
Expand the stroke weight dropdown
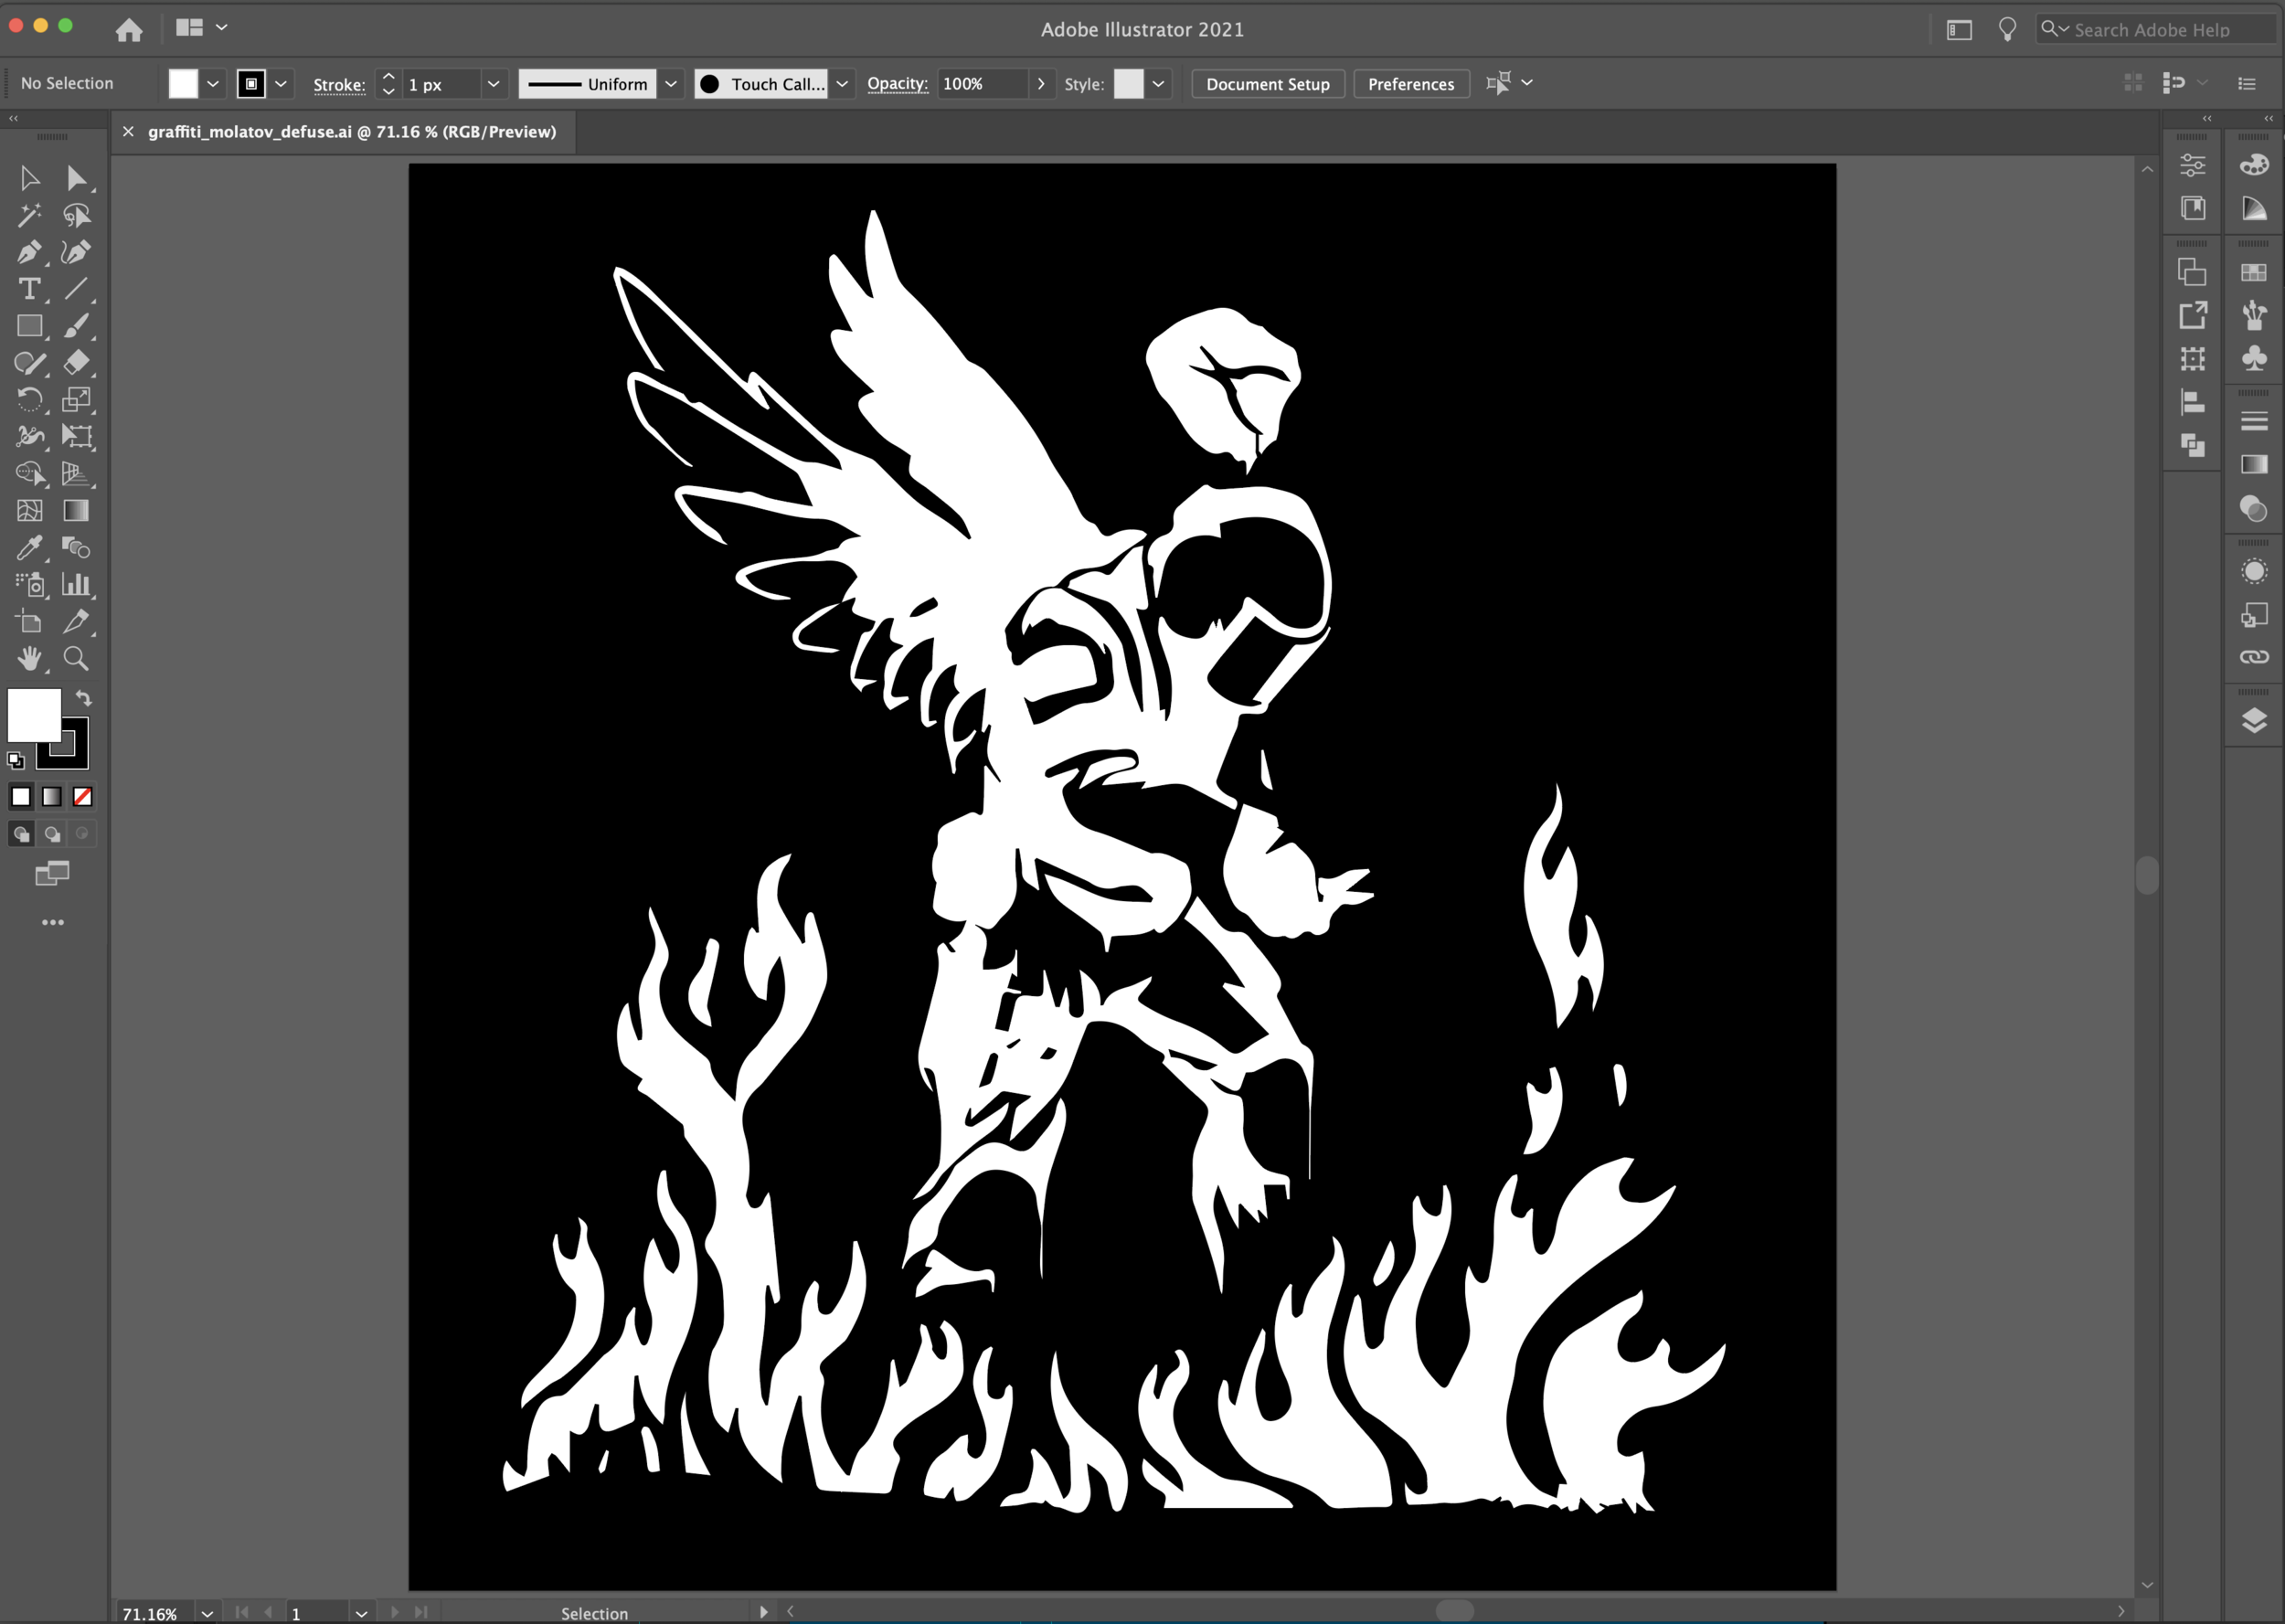click(493, 84)
